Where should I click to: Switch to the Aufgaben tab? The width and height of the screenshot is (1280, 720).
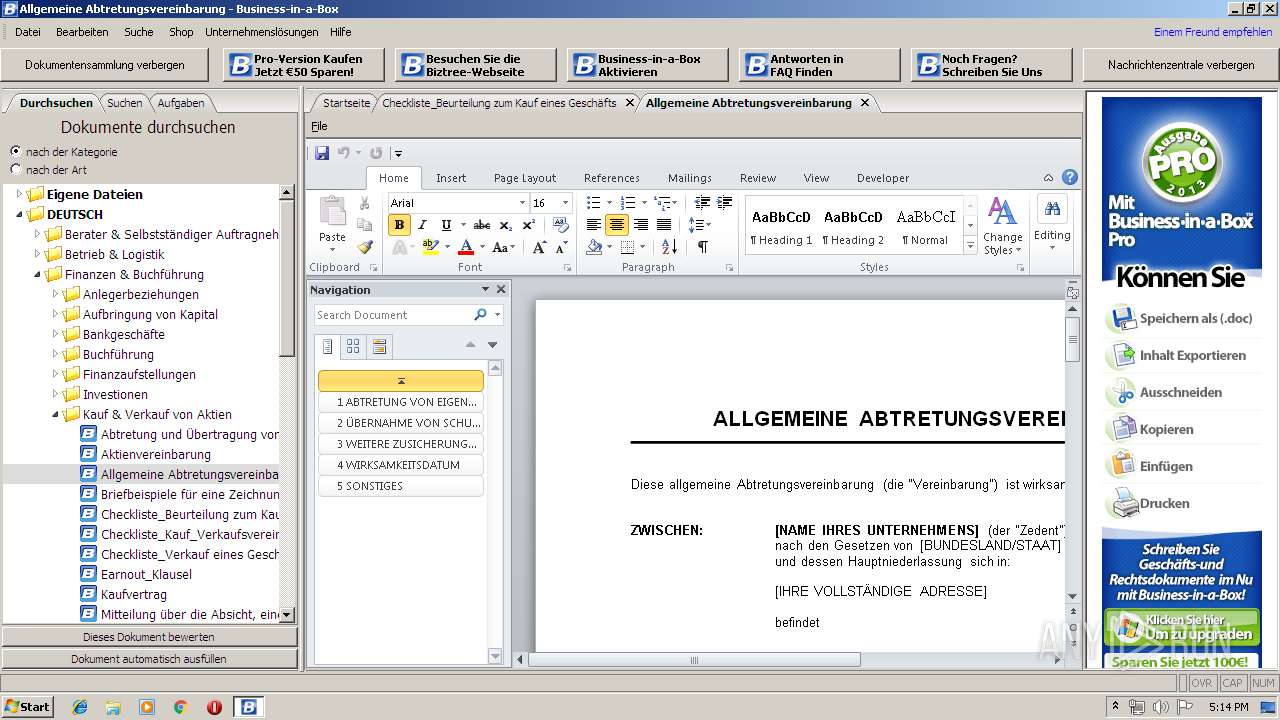pos(181,103)
